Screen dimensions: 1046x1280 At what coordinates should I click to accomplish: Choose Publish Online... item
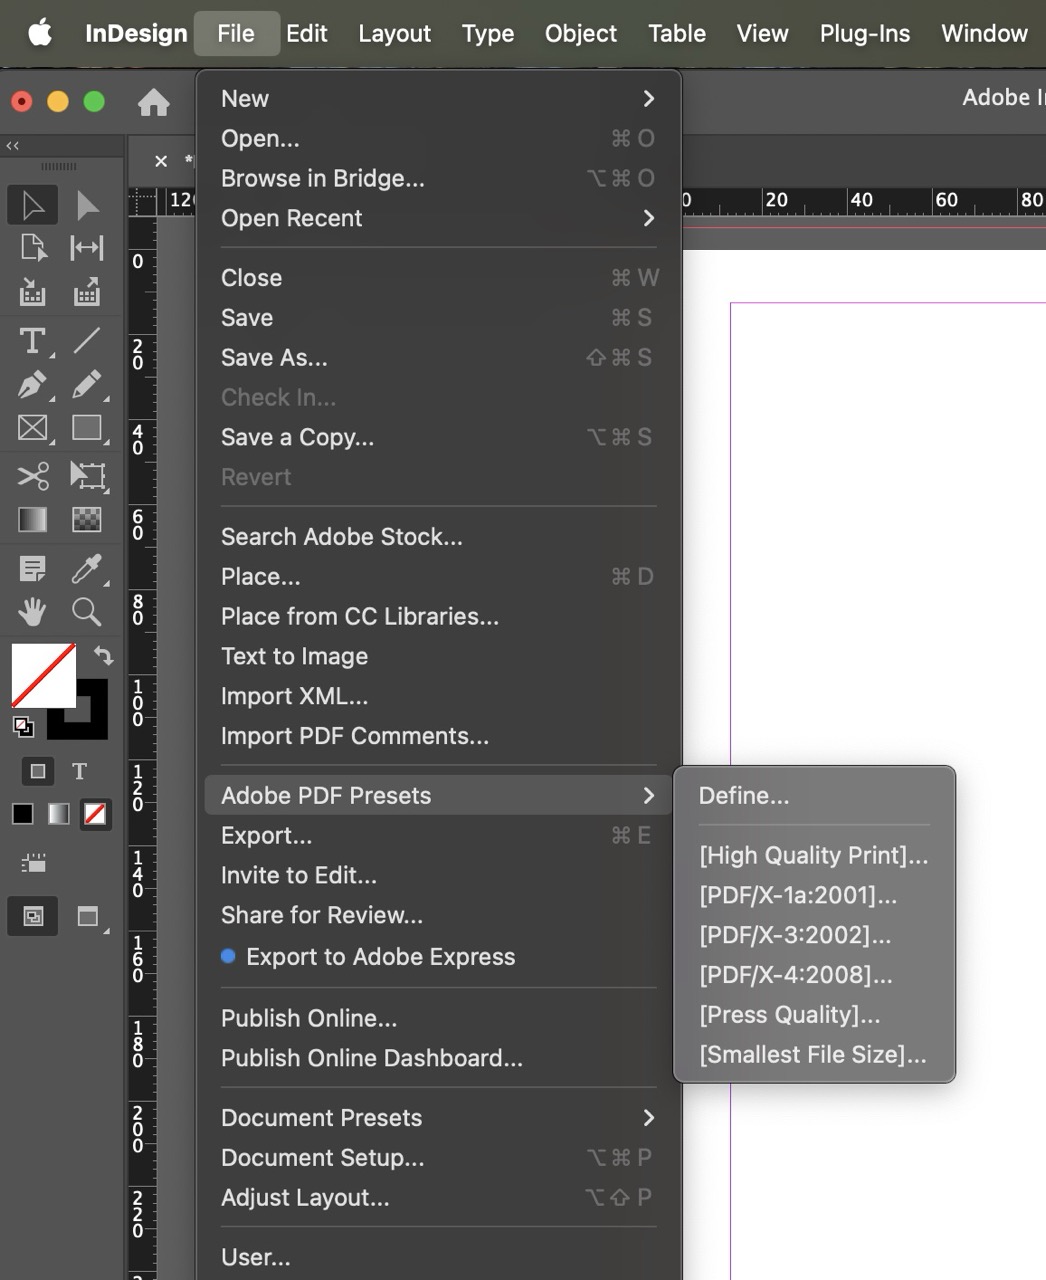(438, 1018)
